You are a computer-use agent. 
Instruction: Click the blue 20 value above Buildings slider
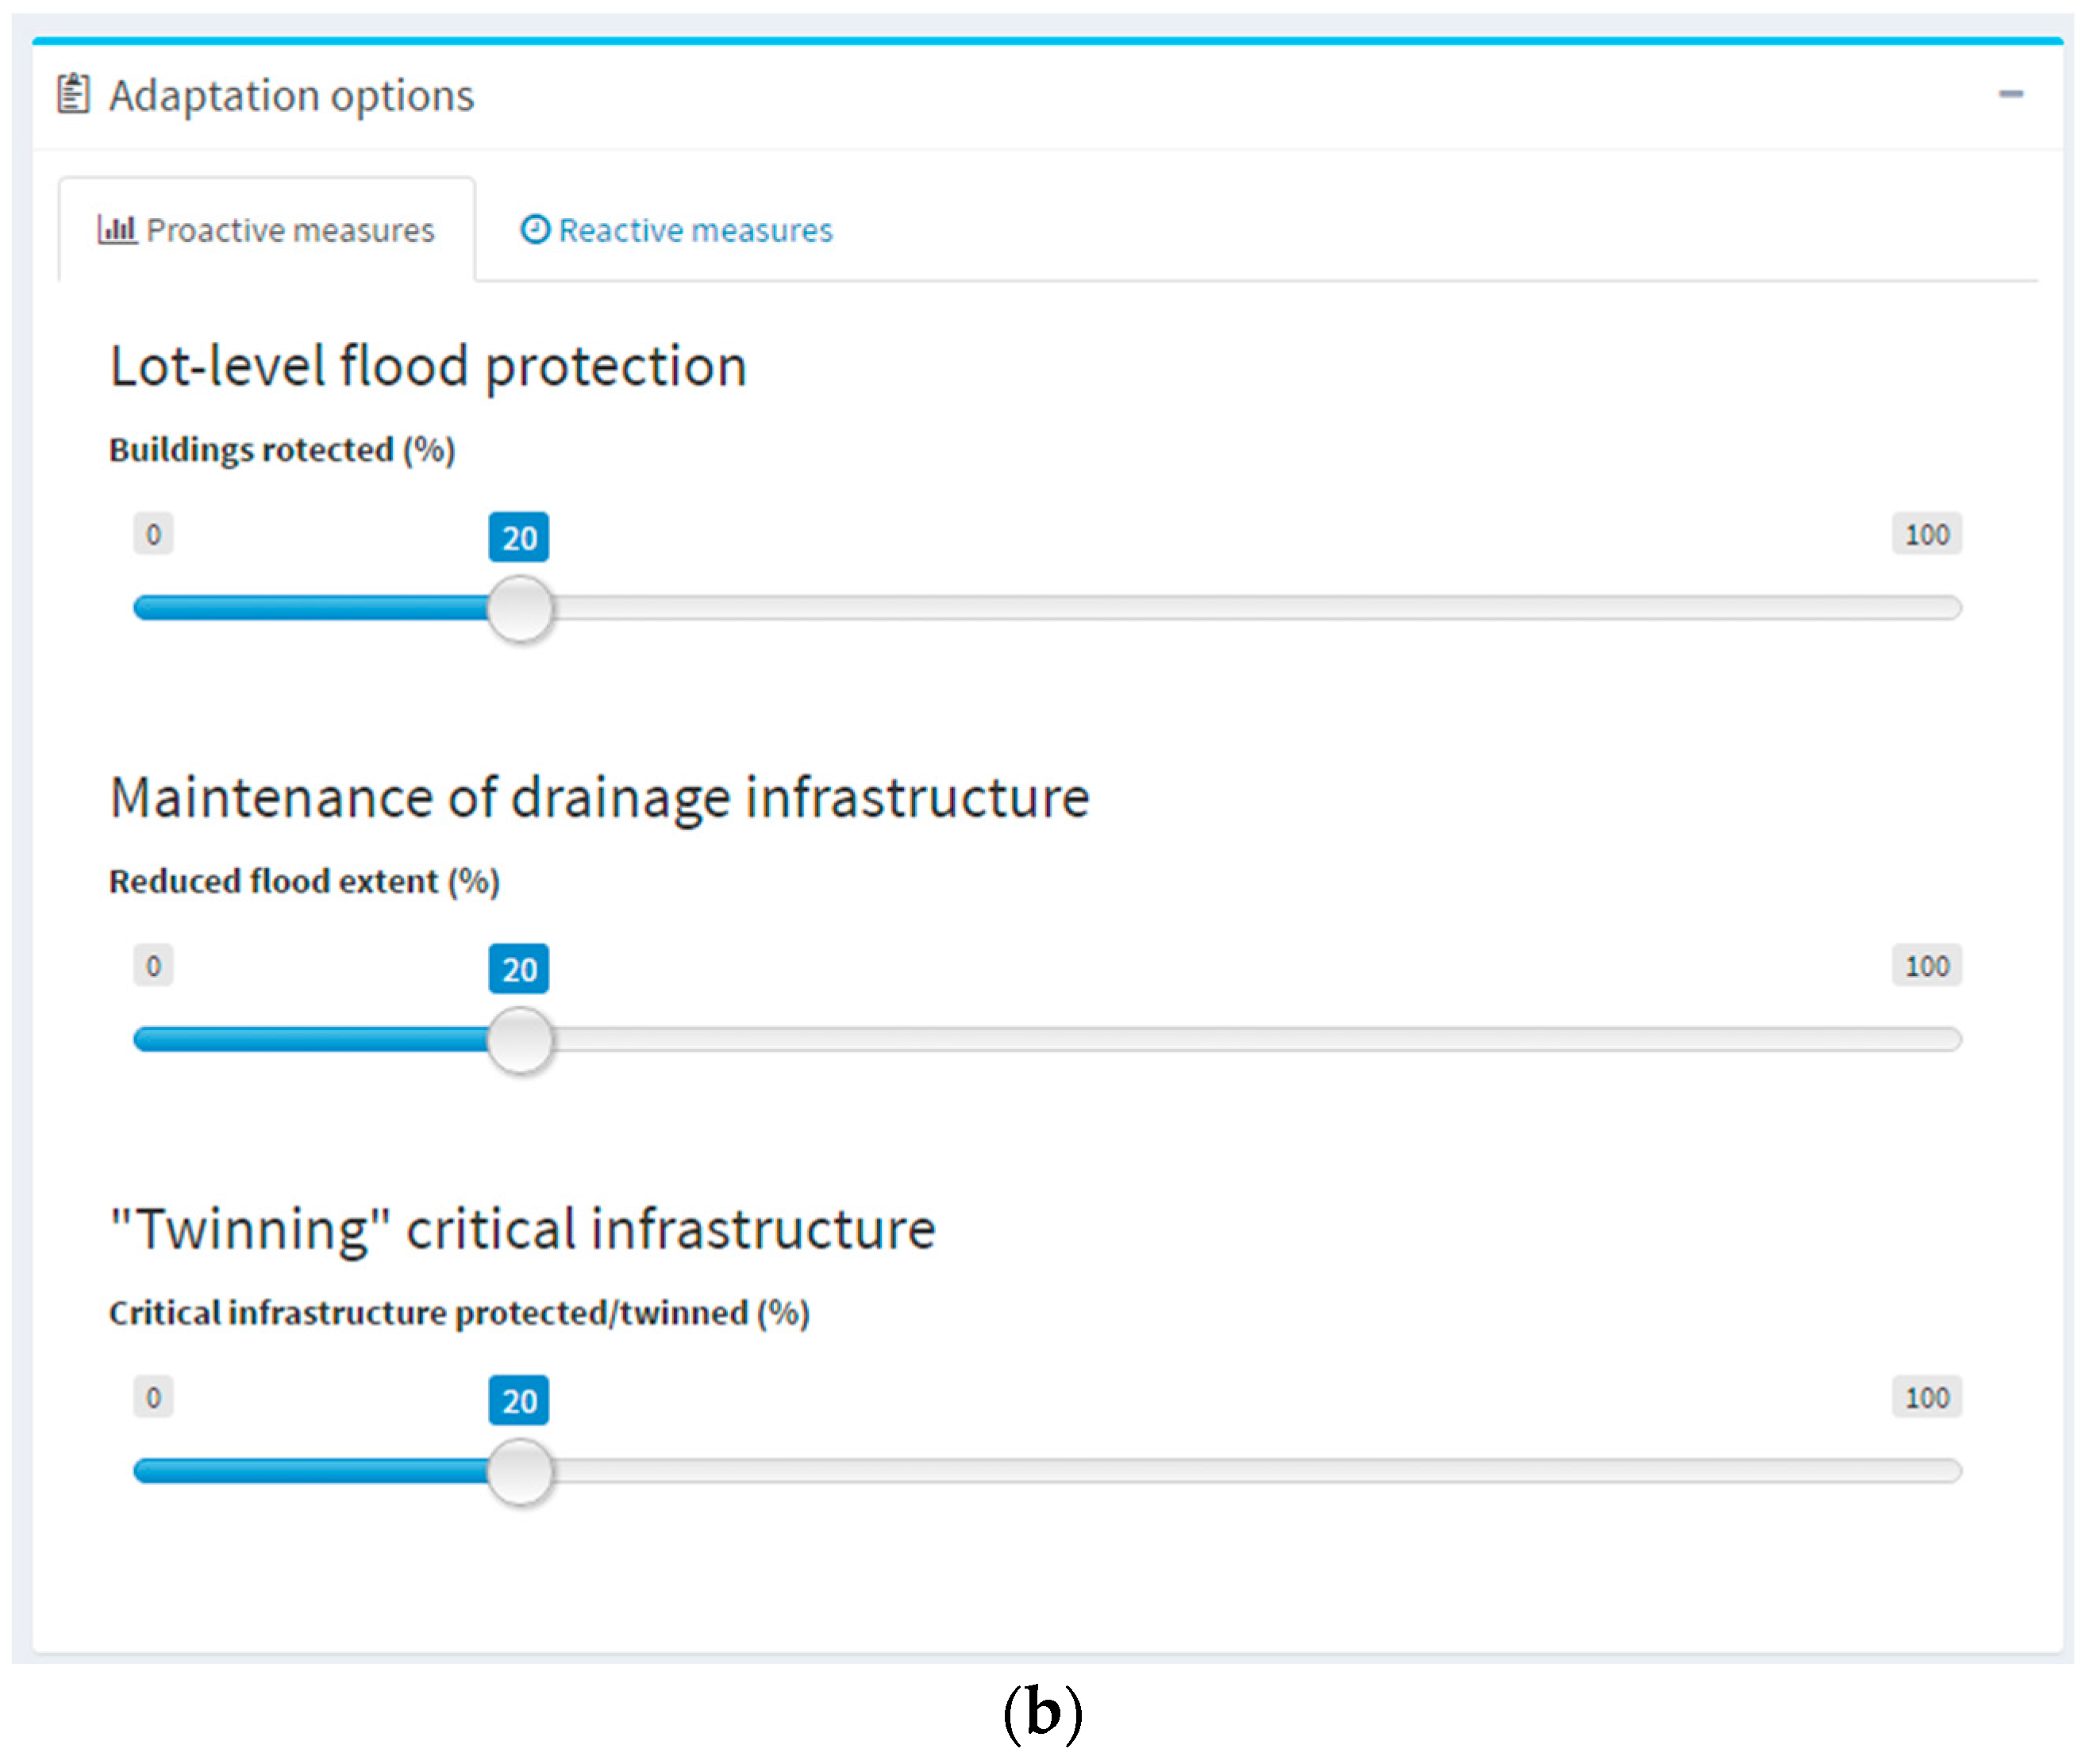click(519, 538)
